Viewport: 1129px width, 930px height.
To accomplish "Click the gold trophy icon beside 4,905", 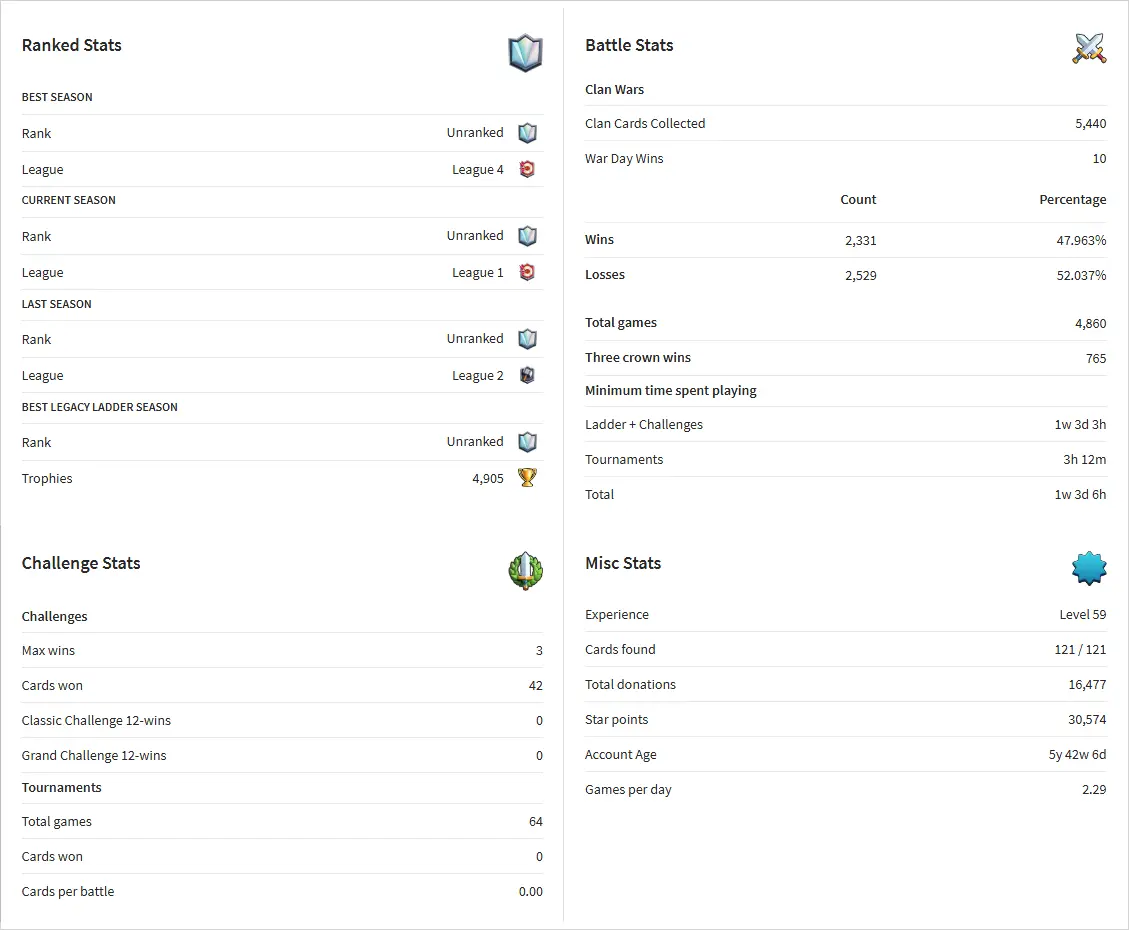I will (x=527, y=478).
